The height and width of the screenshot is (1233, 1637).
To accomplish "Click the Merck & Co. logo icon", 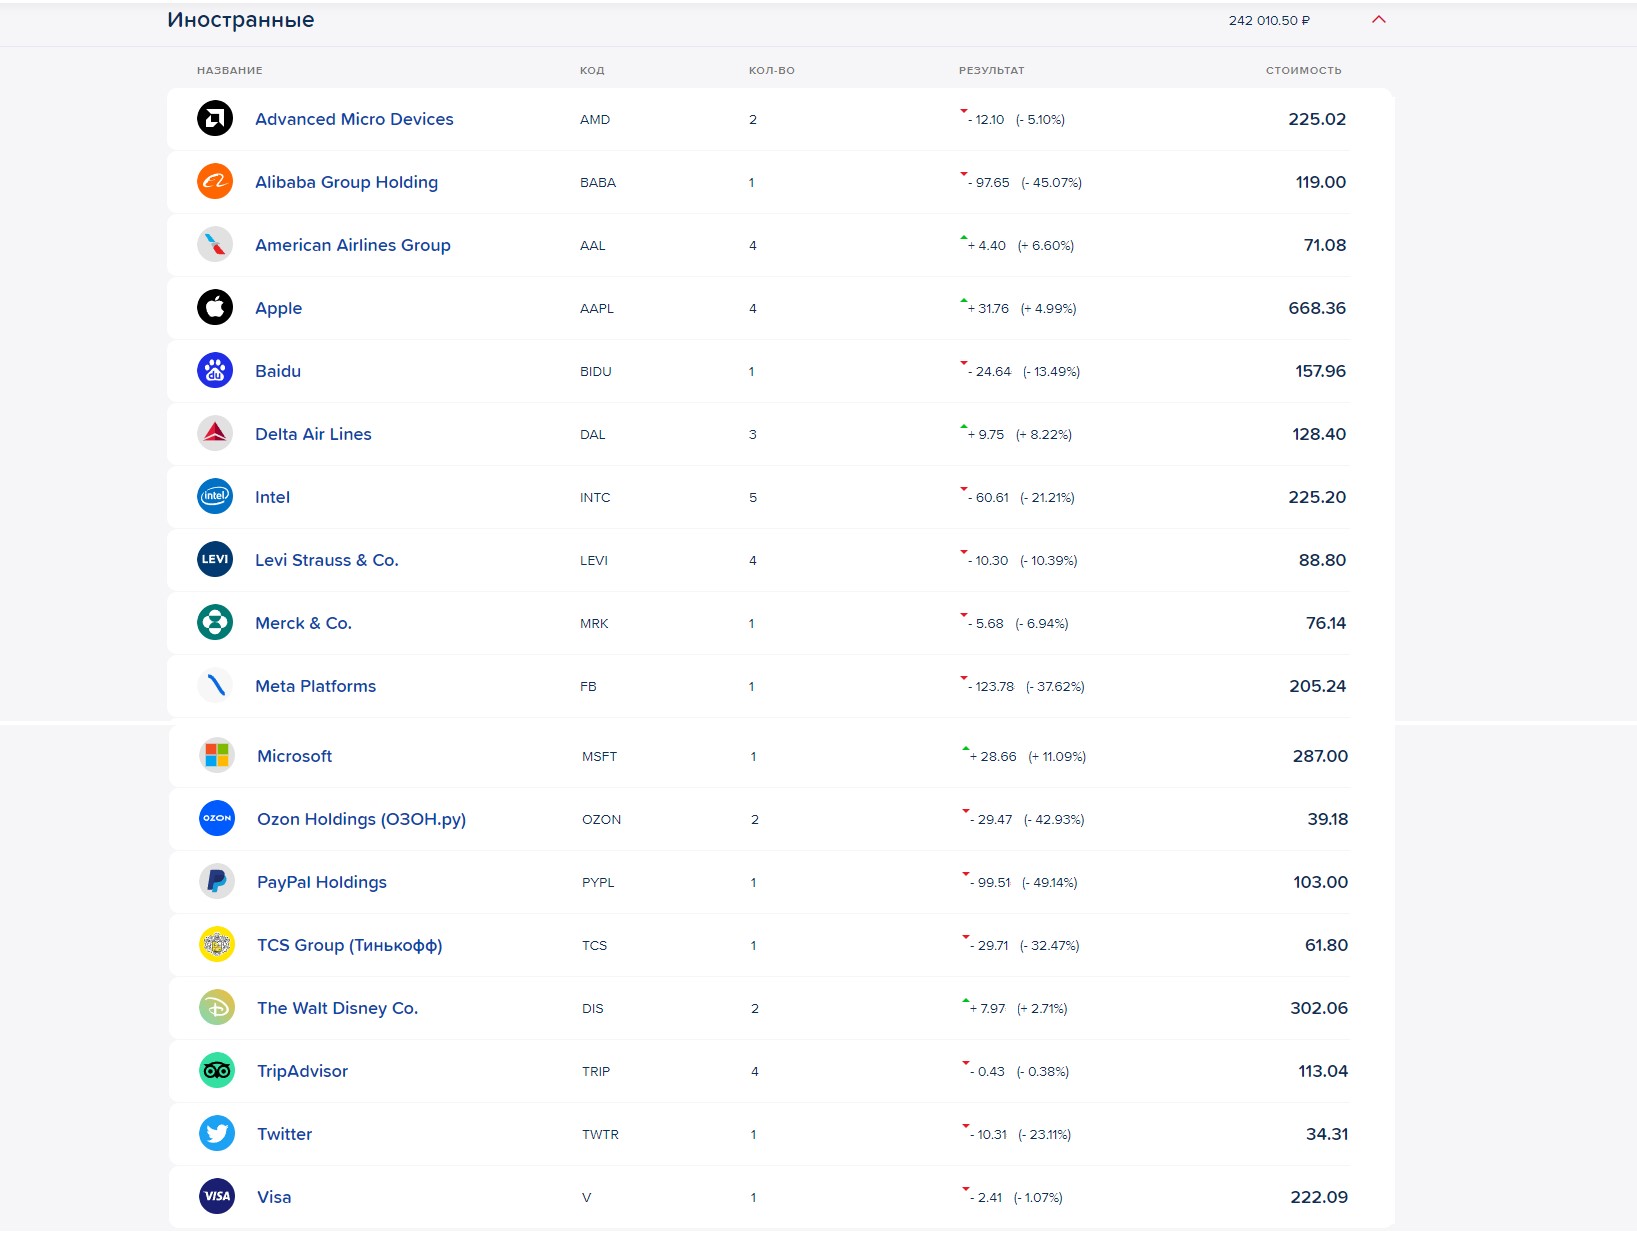I will 215,623.
